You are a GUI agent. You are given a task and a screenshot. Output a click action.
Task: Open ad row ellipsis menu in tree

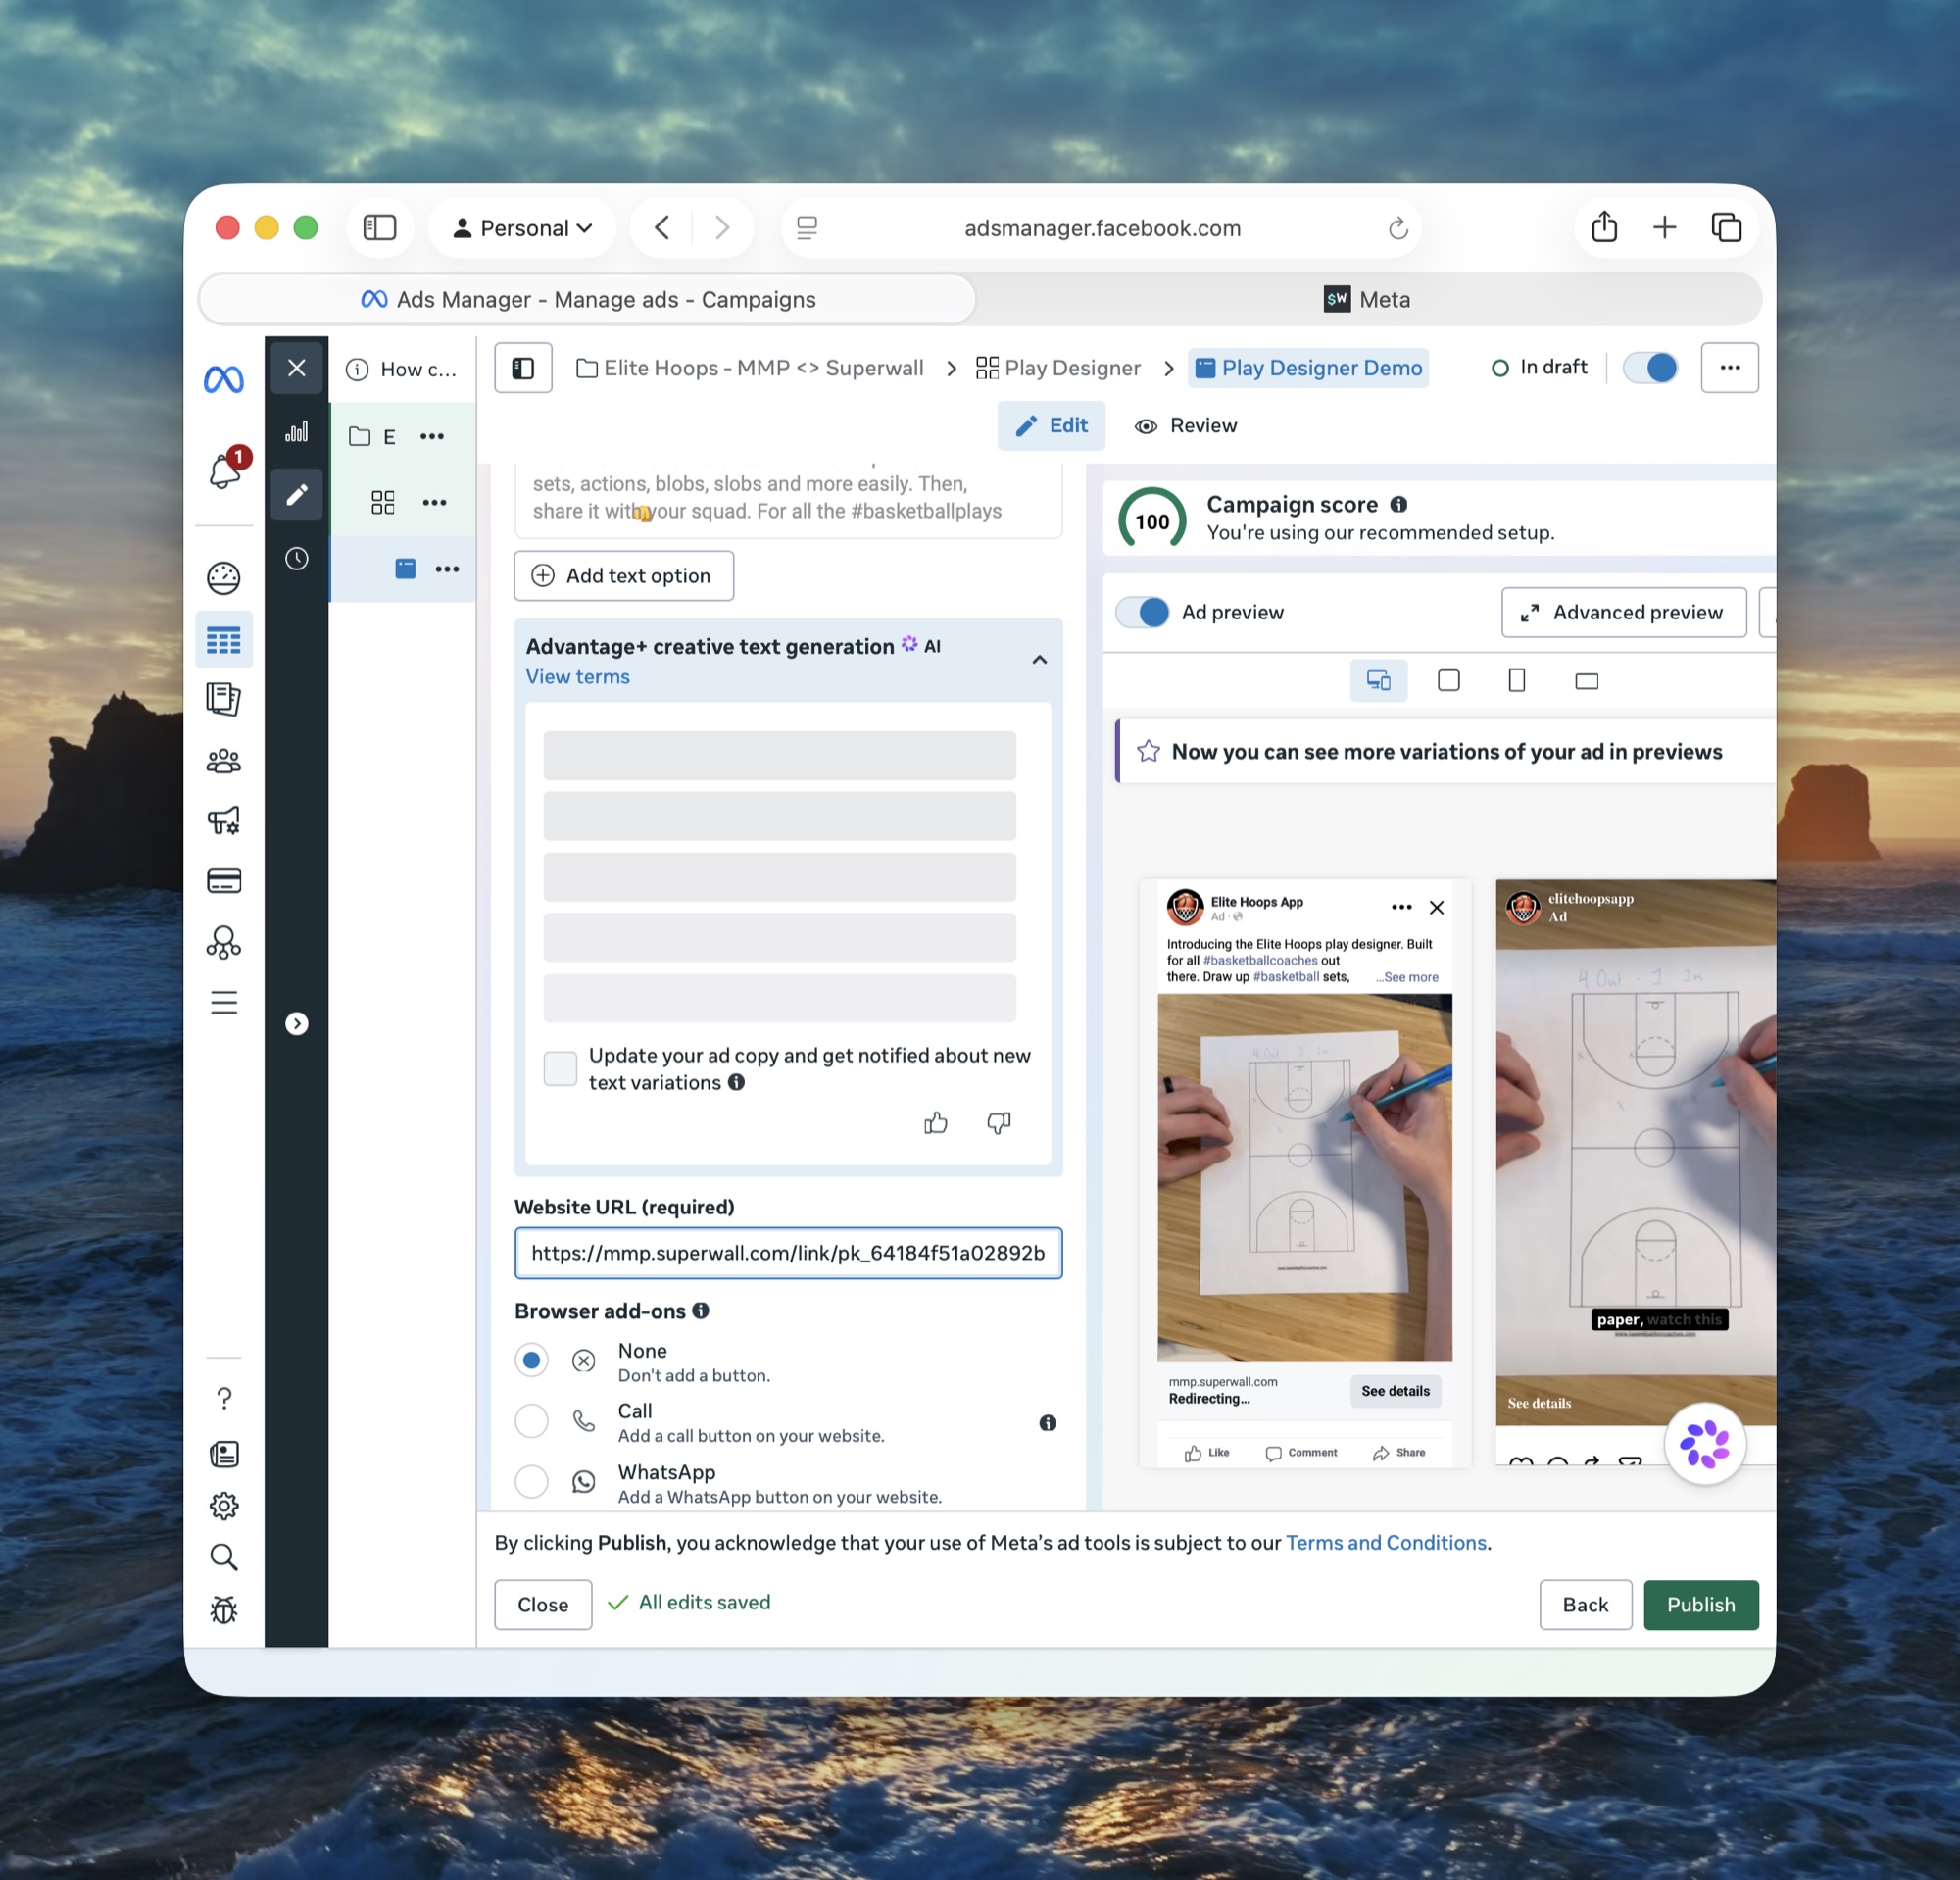coord(447,569)
